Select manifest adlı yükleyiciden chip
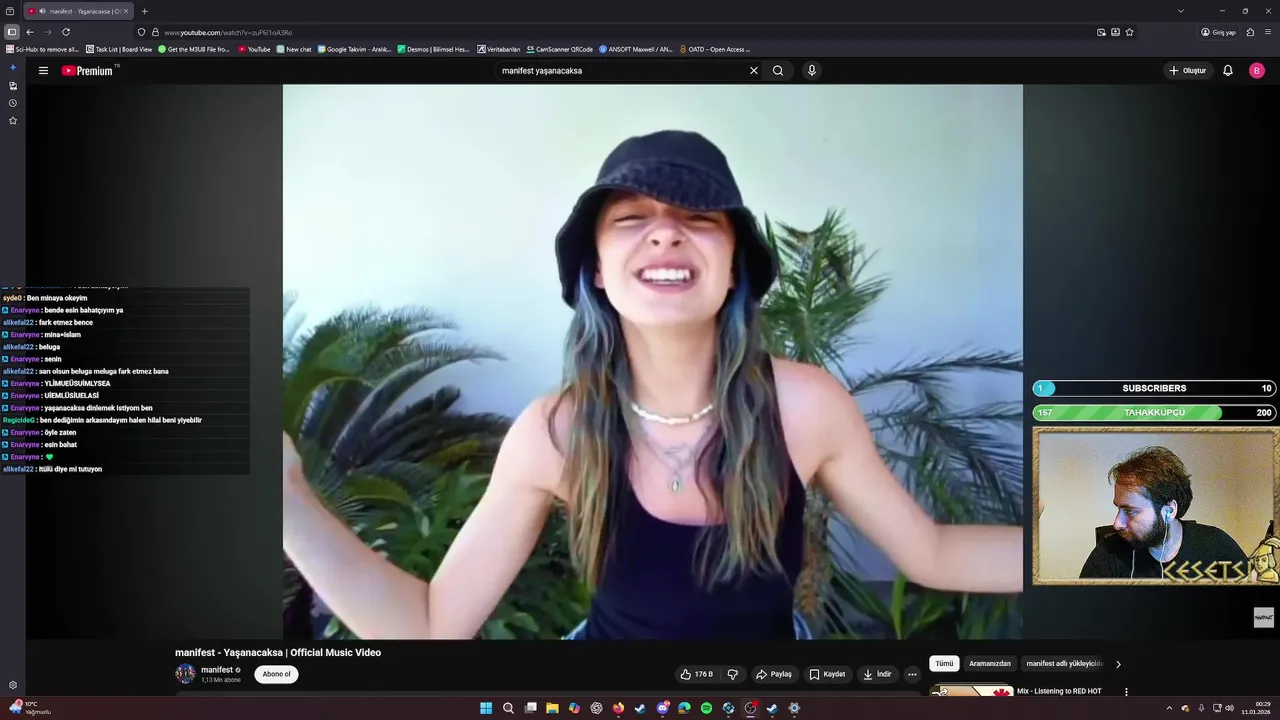Screen dimensions: 1280x720 coord(1064,664)
